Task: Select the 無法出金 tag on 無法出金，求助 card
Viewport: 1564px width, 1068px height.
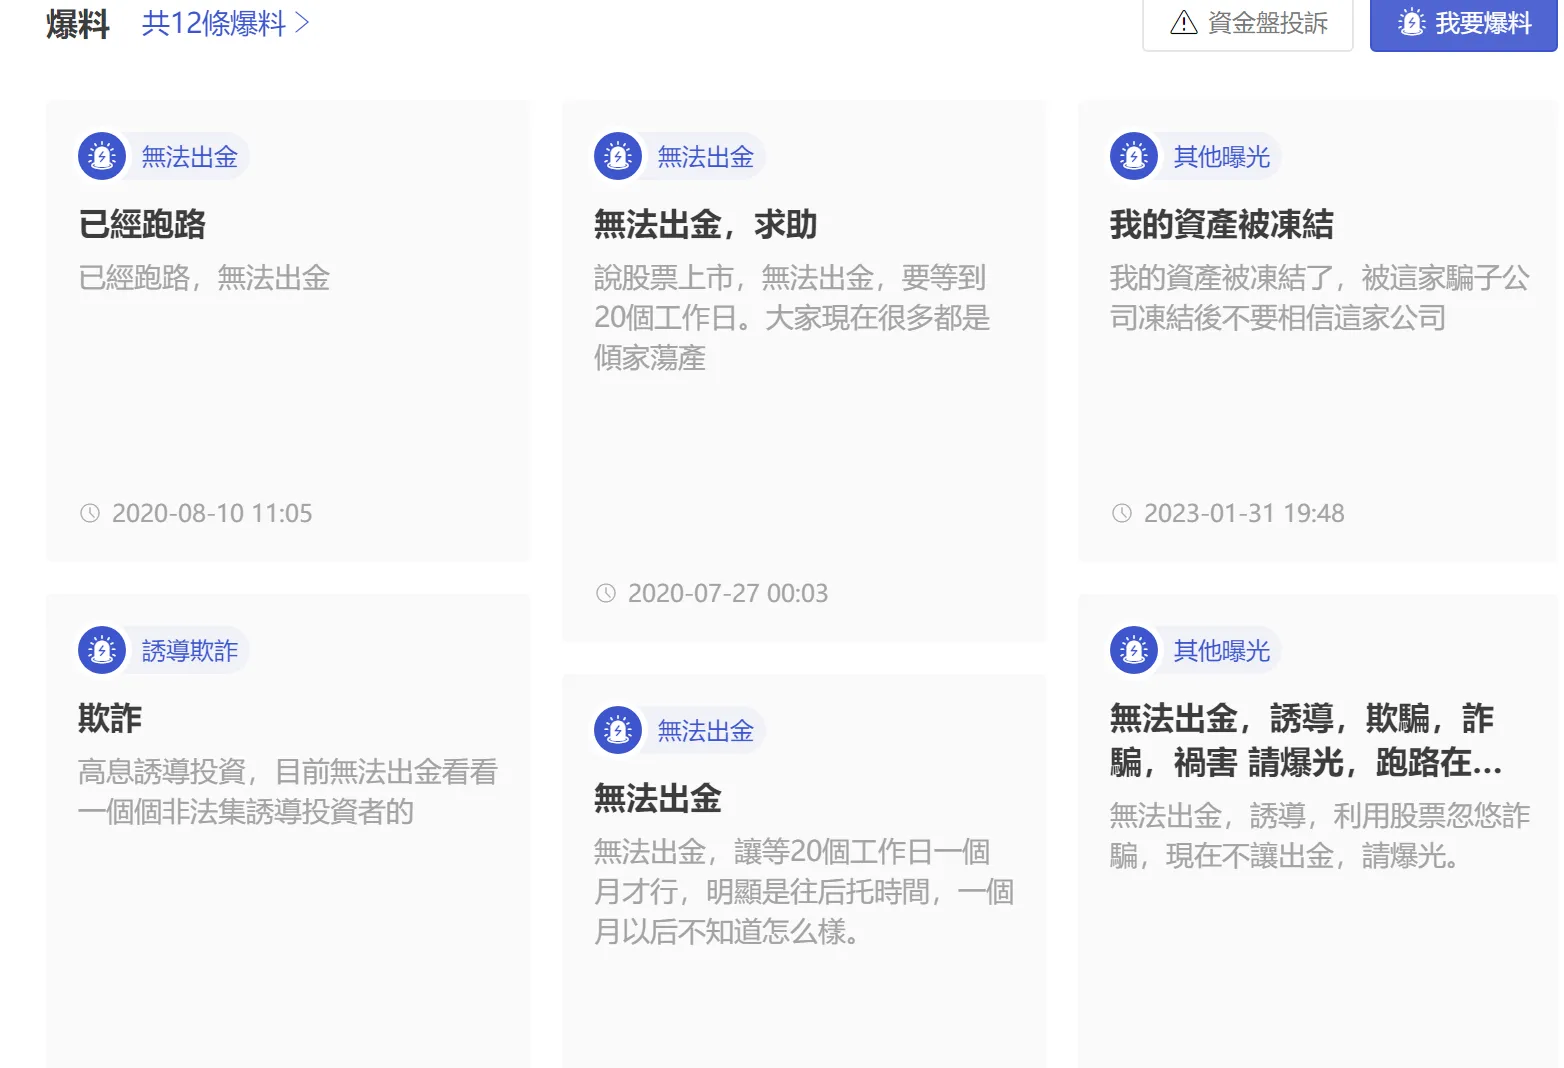Action: 705,157
